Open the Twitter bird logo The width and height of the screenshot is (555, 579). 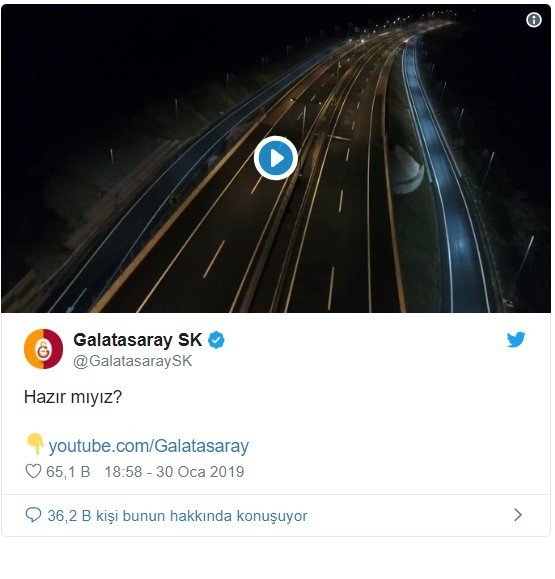pyautogui.click(x=516, y=339)
